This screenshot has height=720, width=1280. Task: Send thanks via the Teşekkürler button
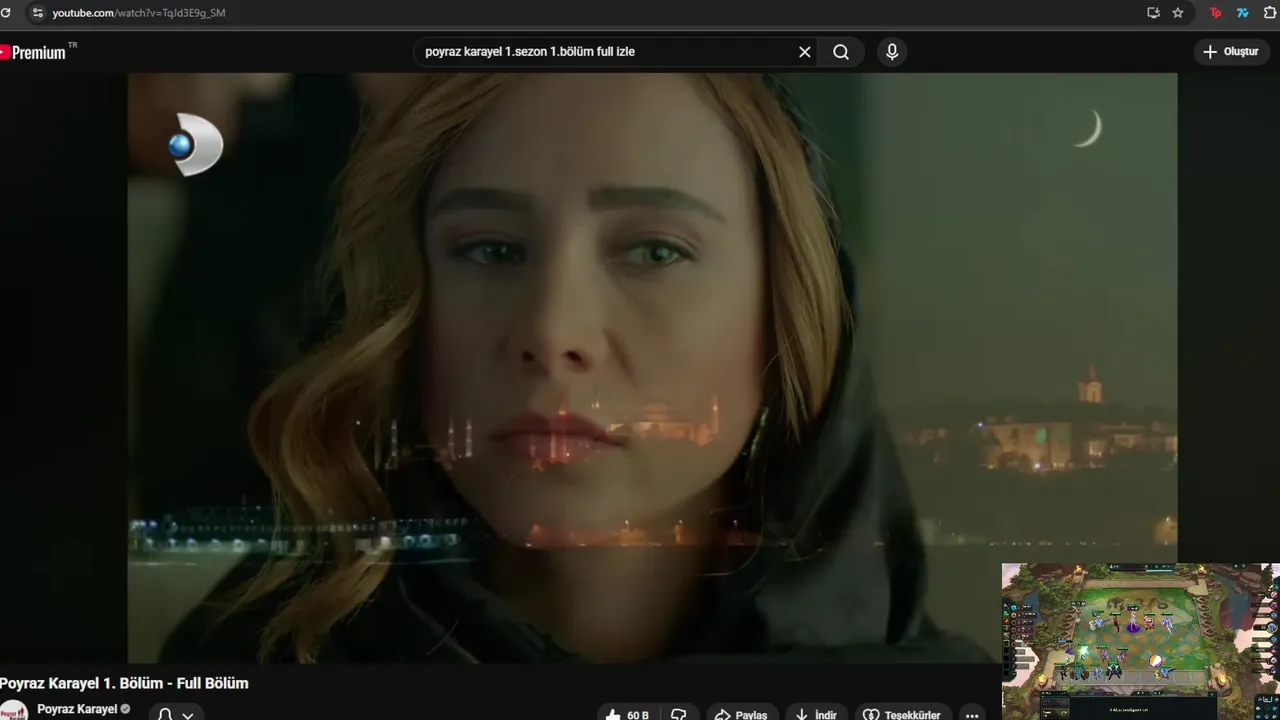(x=902, y=714)
